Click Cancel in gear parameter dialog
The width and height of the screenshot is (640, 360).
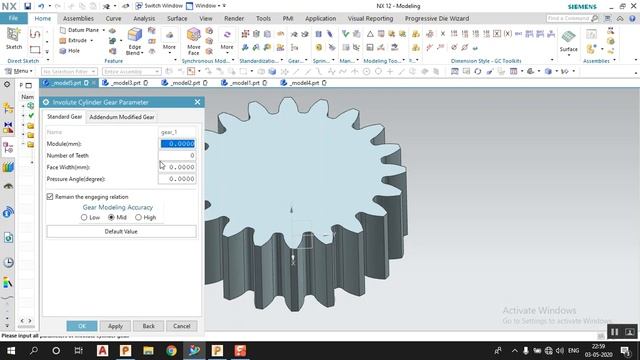pyautogui.click(x=182, y=326)
